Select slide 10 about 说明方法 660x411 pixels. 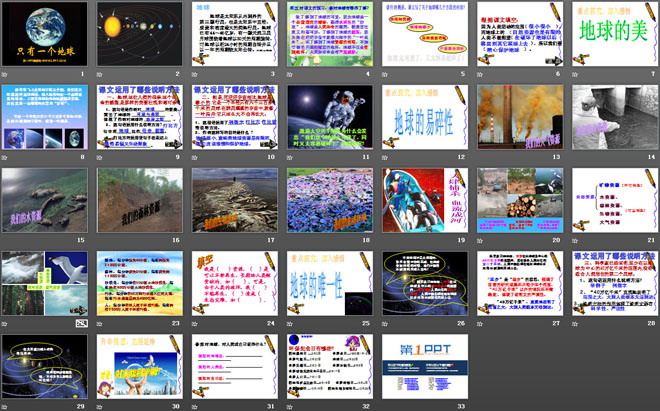[x=235, y=117]
